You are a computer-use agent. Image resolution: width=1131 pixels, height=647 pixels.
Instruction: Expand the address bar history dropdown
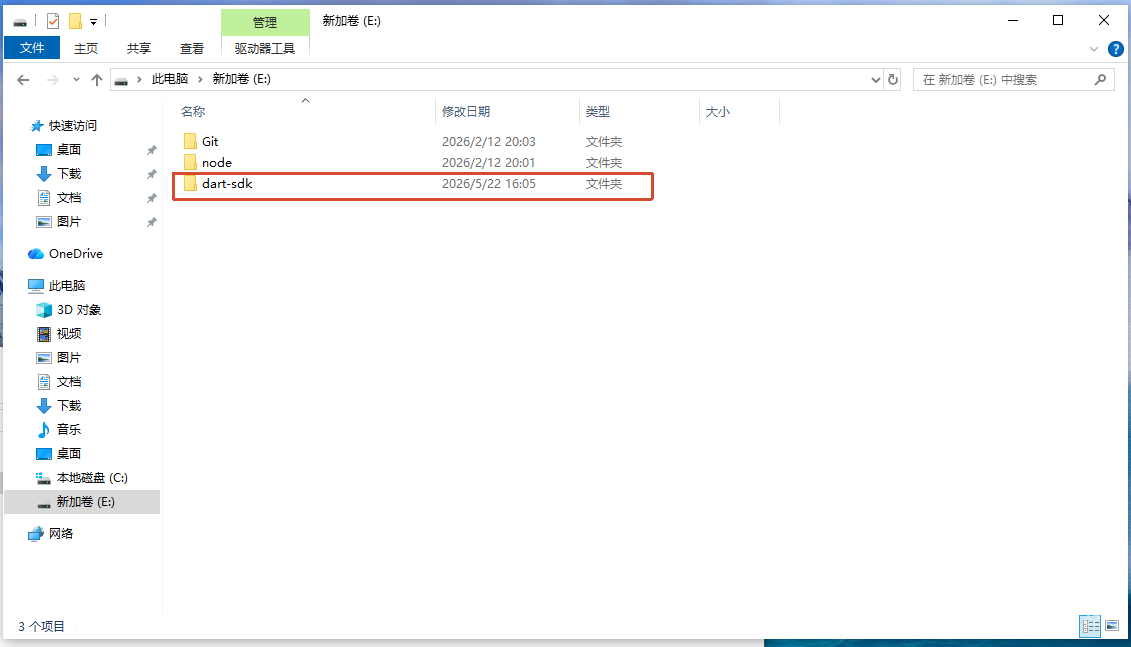click(x=876, y=79)
